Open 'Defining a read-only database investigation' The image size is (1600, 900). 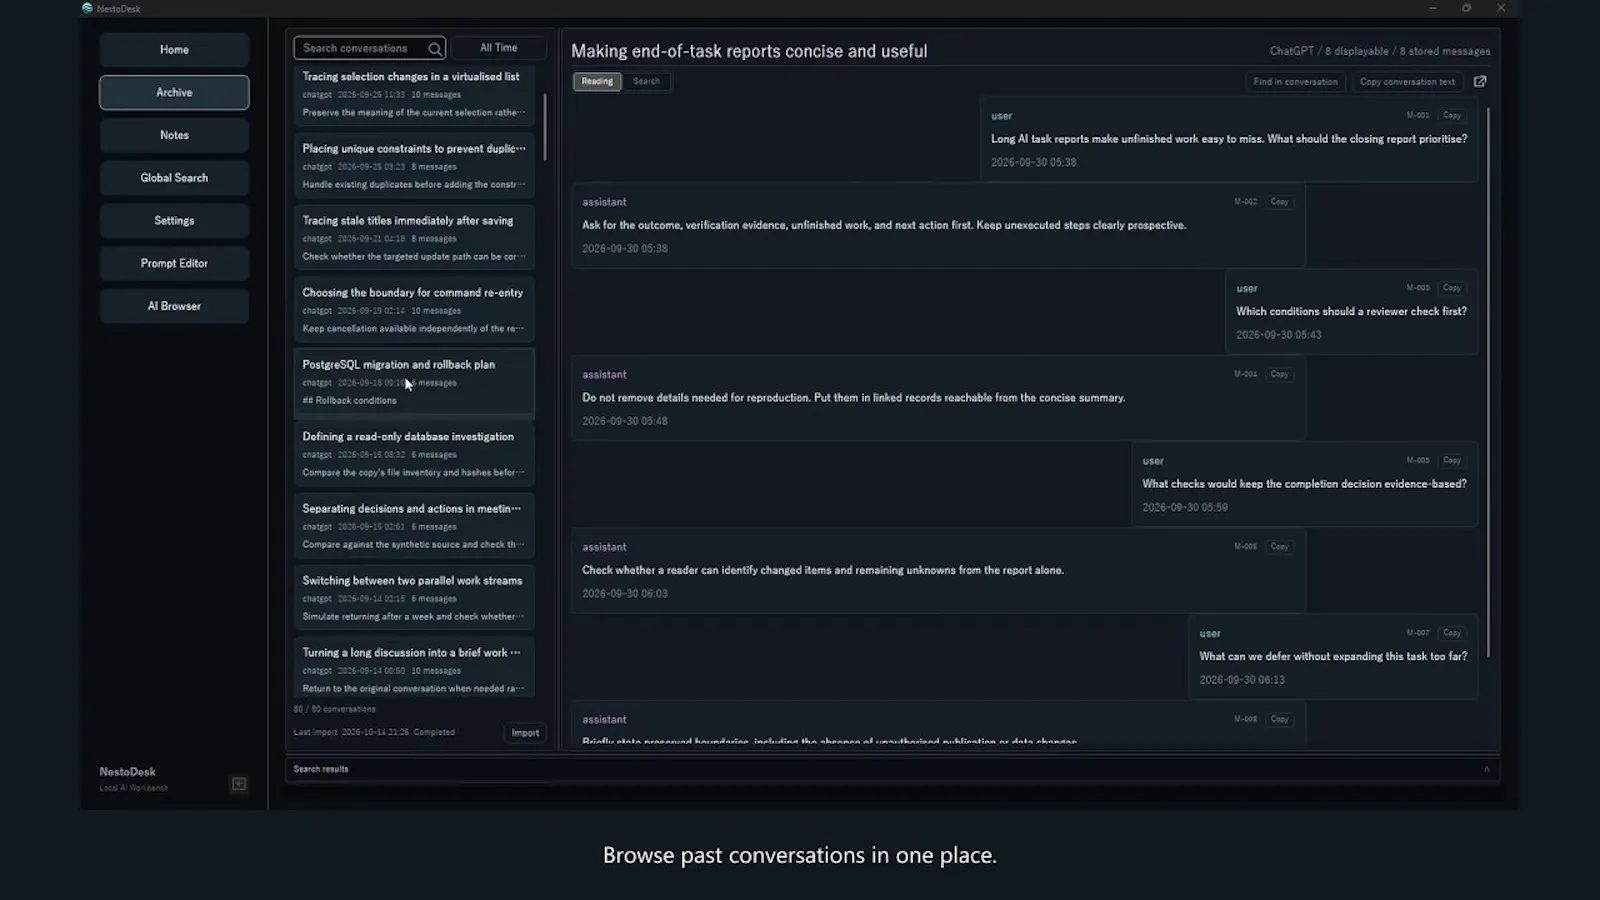coord(414,455)
